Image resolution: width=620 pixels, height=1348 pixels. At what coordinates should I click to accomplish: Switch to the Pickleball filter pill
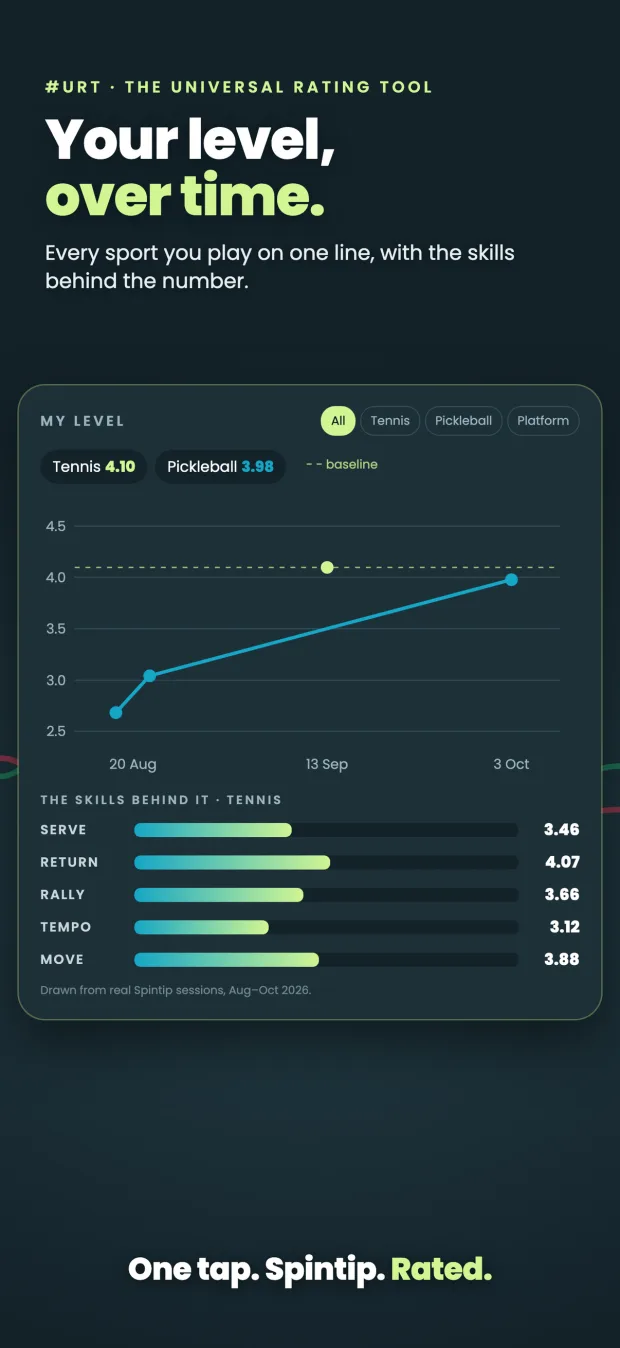(463, 421)
